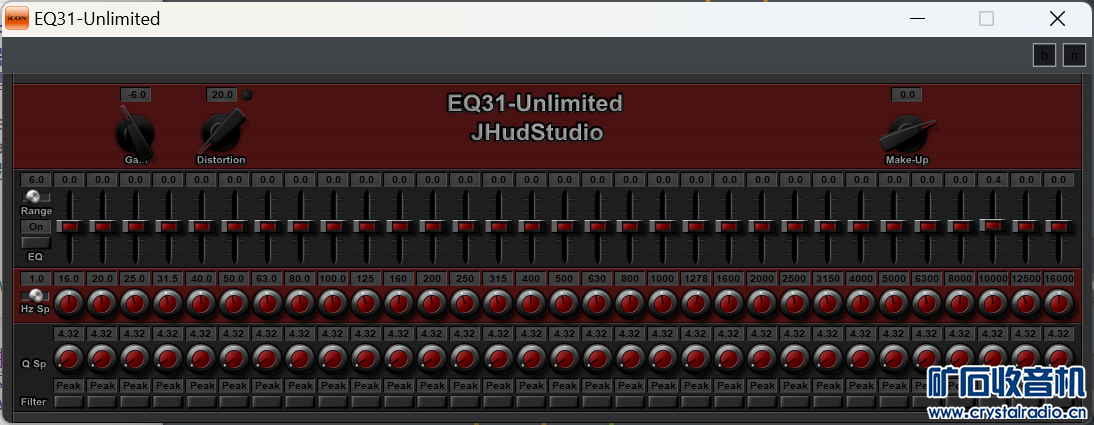Click the 31.5 Hz frequency knob
The image size is (1094, 425).
coord(168,304)
